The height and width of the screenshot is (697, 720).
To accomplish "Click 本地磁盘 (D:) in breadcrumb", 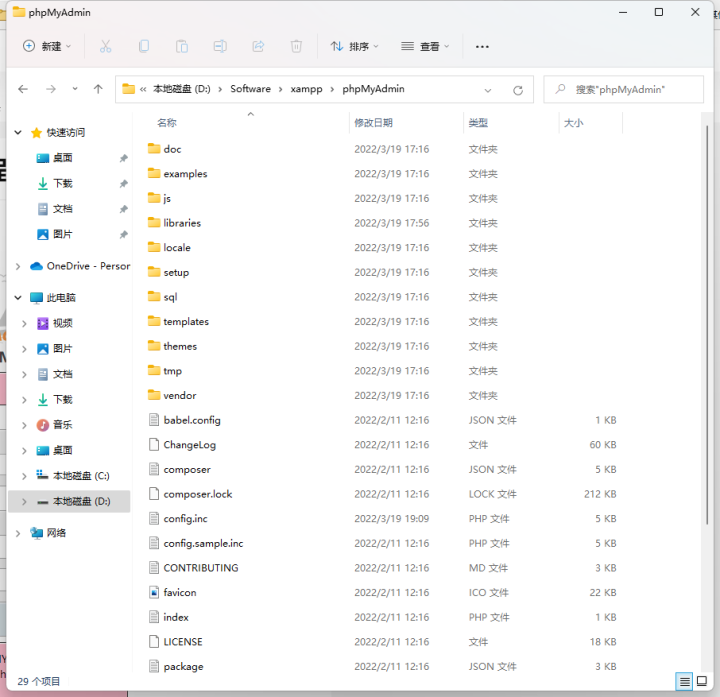I will pos(181,89).
